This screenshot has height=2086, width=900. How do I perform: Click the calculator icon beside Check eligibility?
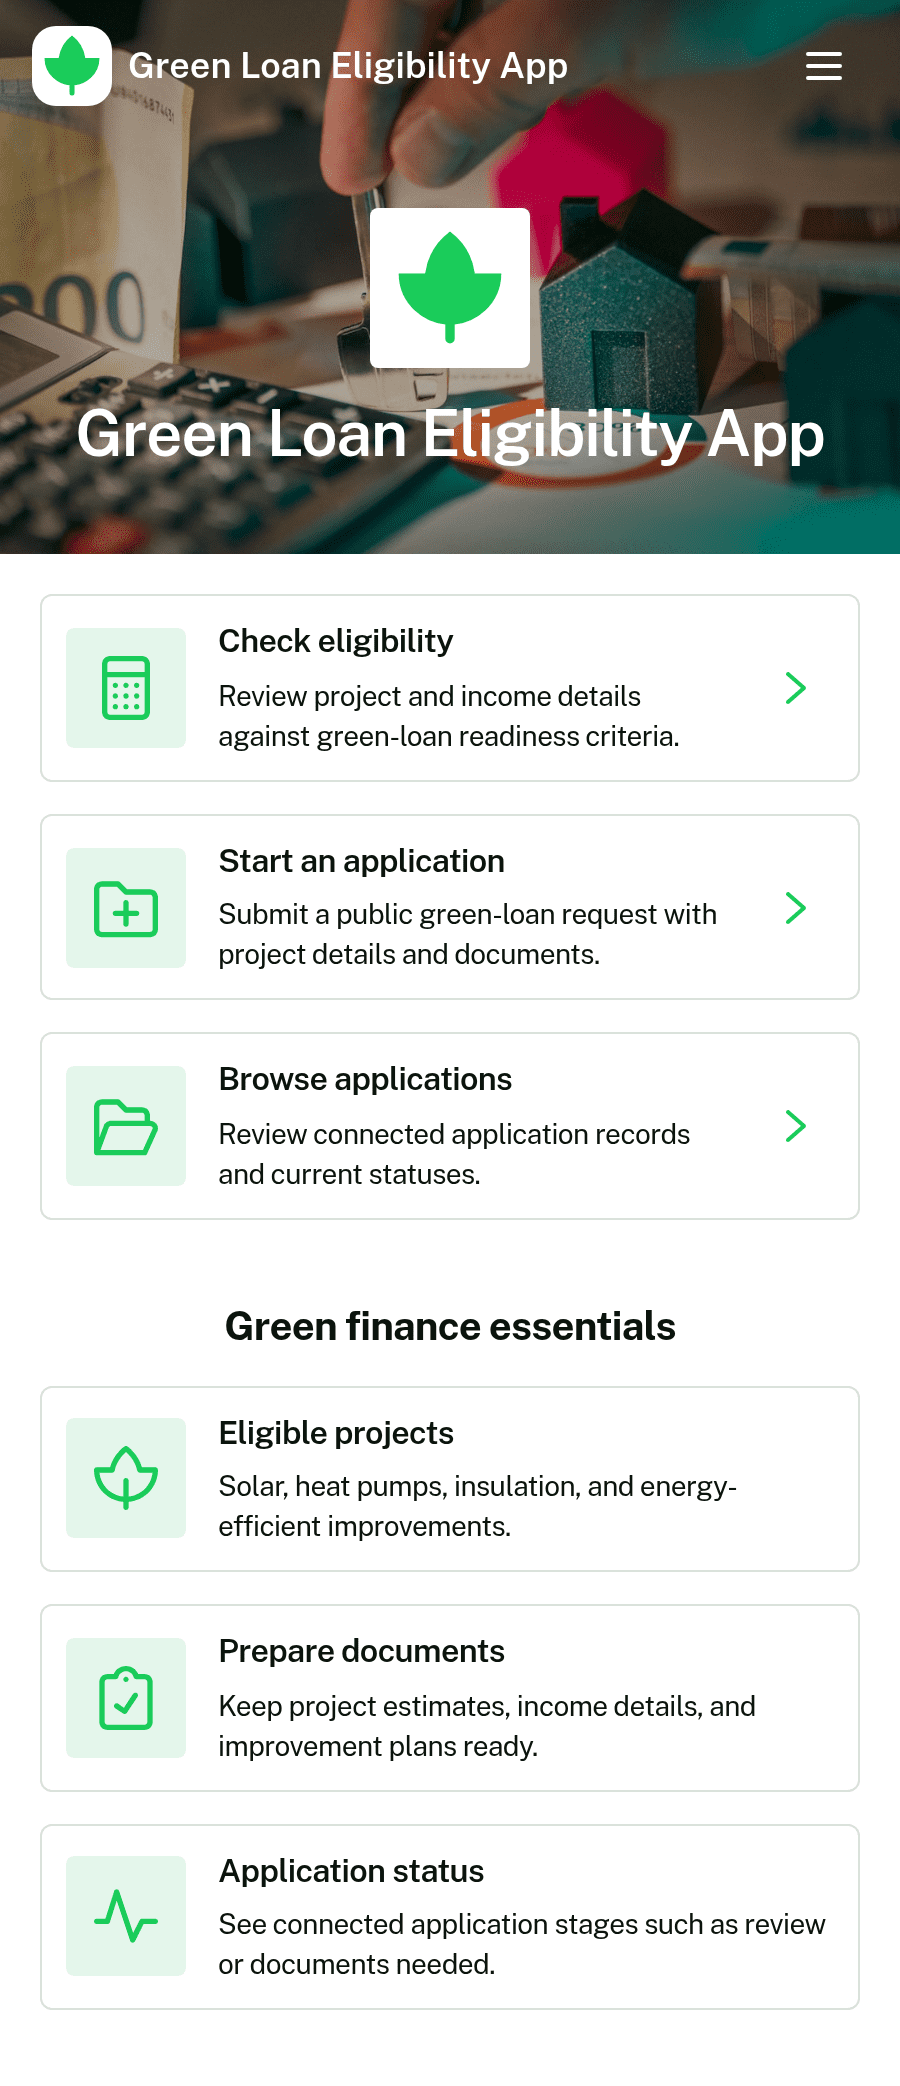tap(126, 688)
